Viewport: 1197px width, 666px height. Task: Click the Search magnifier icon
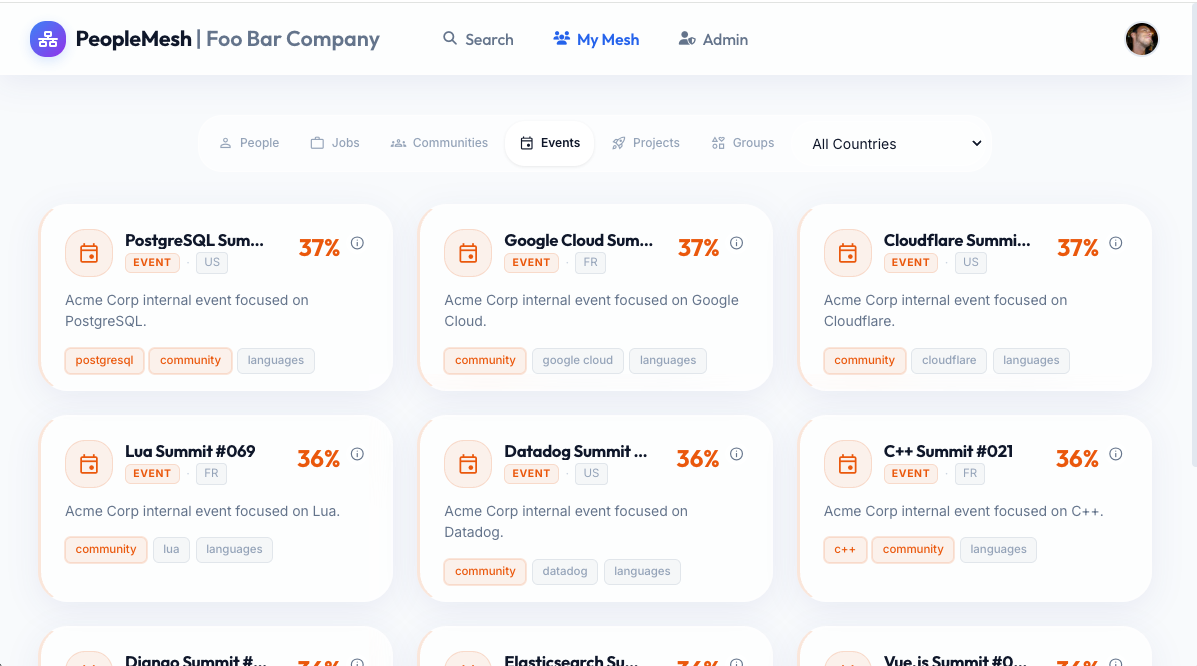tap(450, 38)
